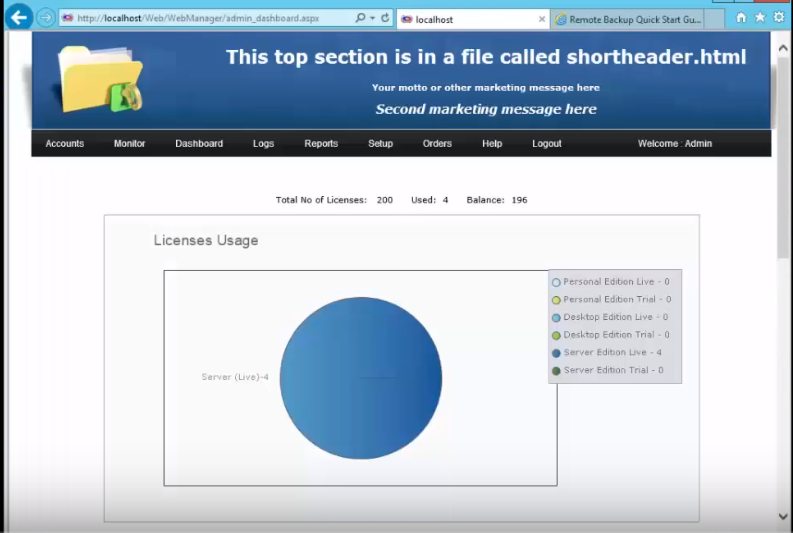This screenshot has width=793, height=533.
Task: Click the Remote Backup tab page icon
Action: [561, 20]
